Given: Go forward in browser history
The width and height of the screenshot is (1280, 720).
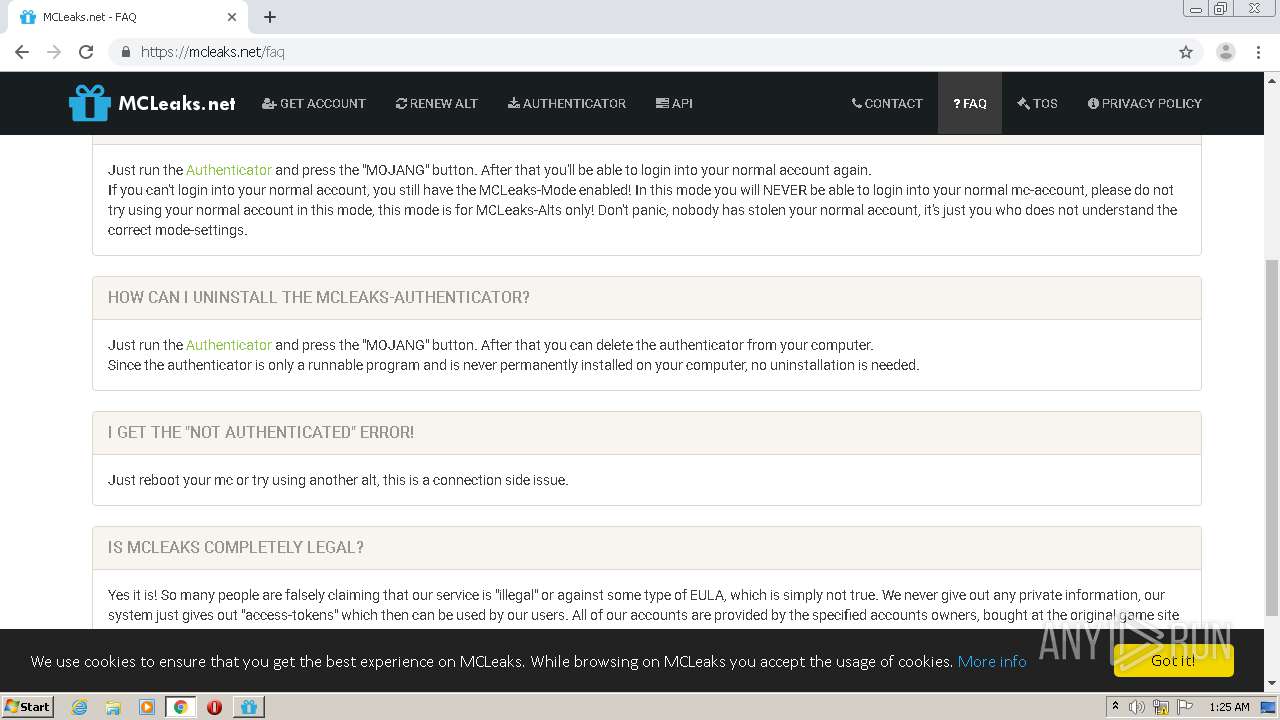Looking at the screenshot, I should point(54,52).
